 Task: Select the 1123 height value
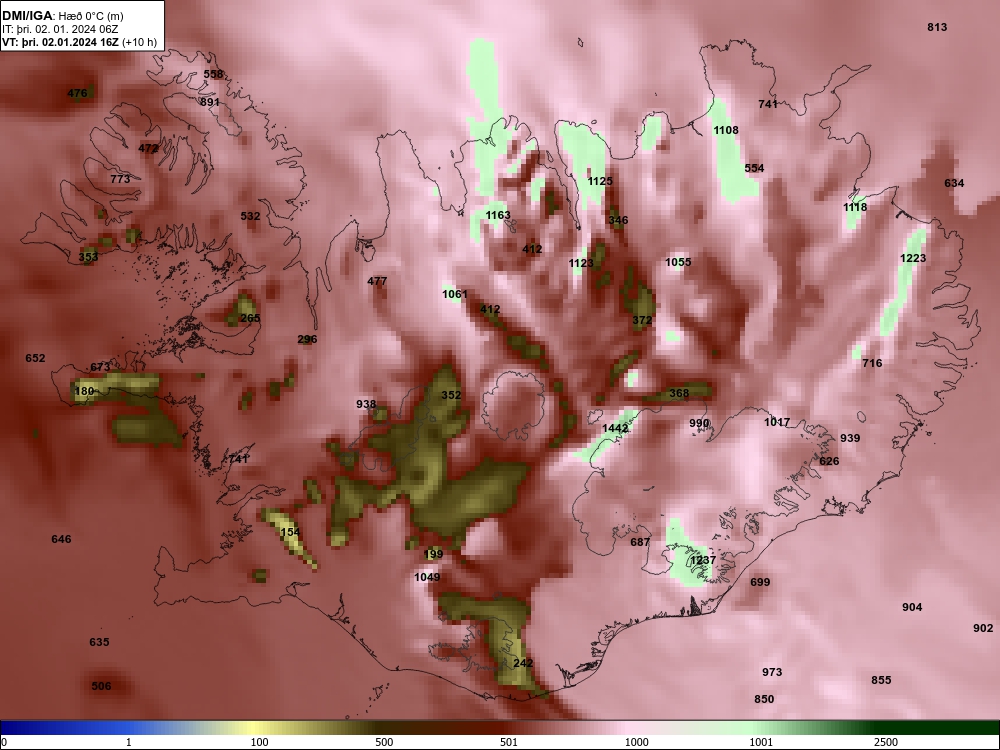tap(581, 263)
